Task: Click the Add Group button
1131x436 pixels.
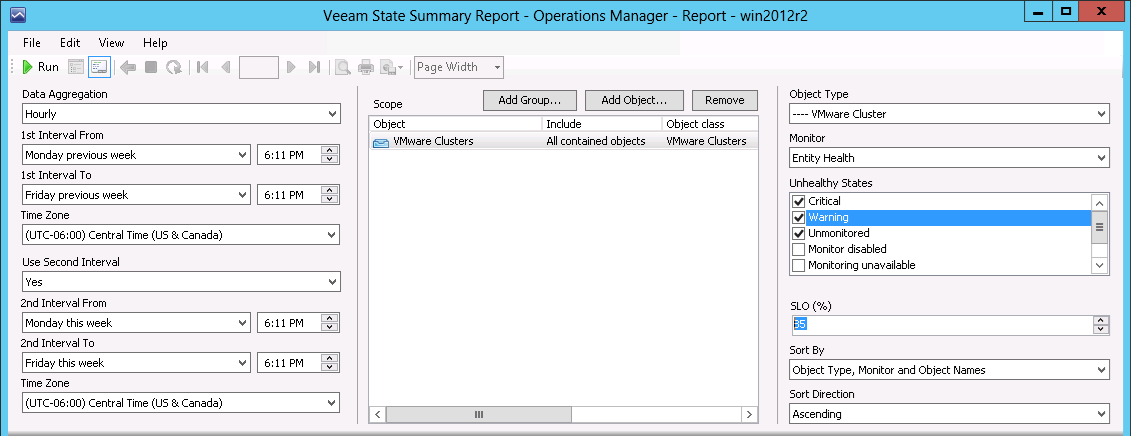Action: (x=530, y=100)
